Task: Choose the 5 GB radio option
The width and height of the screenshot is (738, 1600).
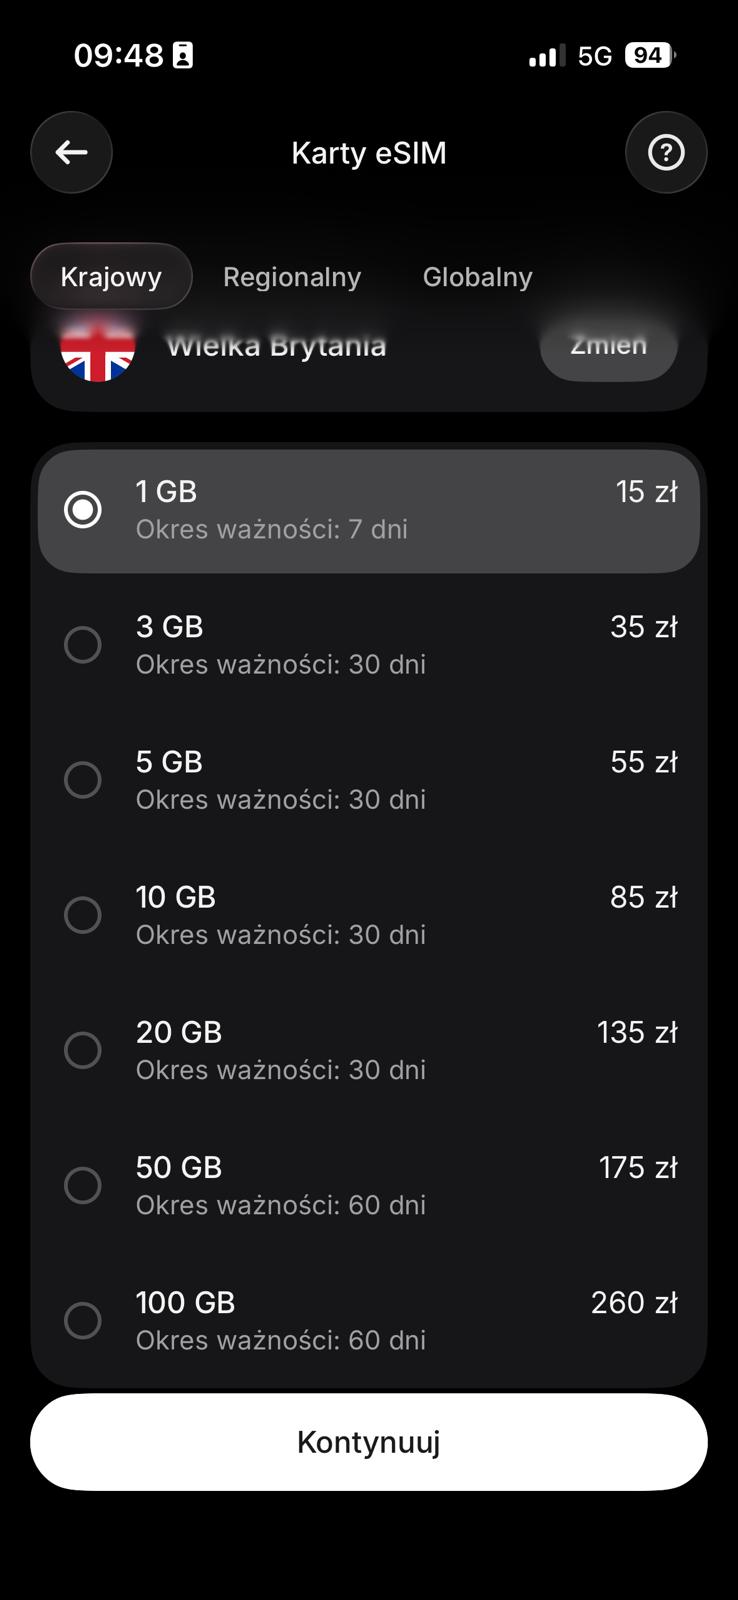Action: [83, 780]
